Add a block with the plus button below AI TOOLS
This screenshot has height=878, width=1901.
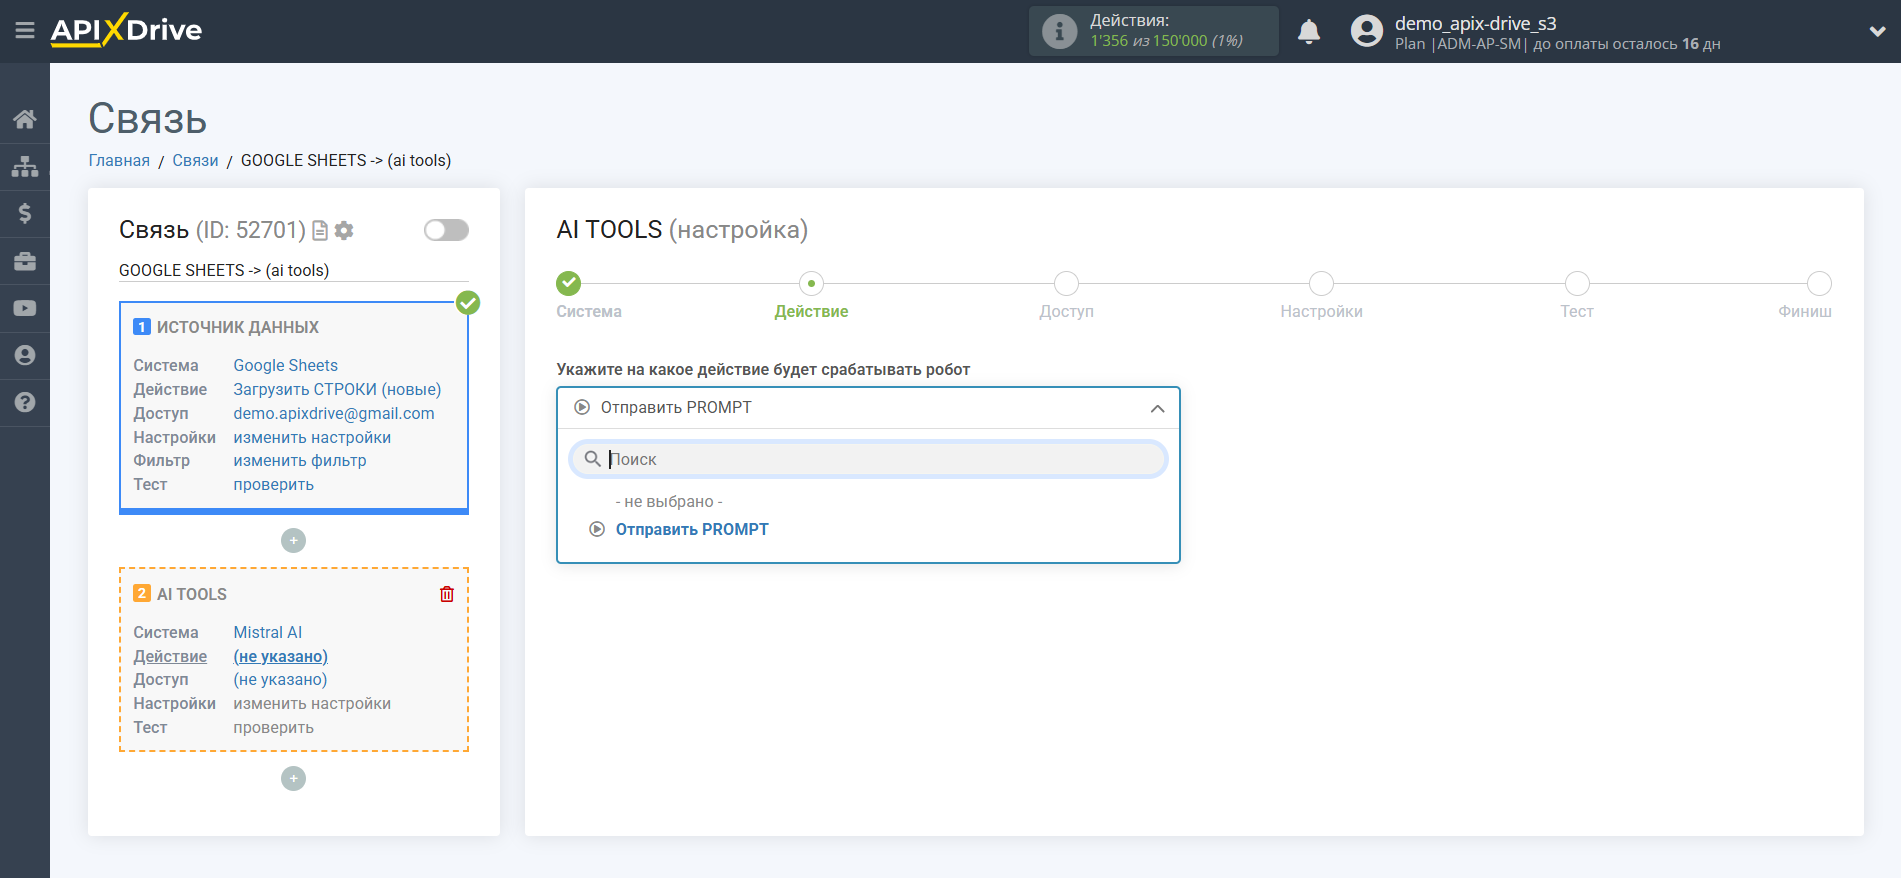tap(293, 778)
